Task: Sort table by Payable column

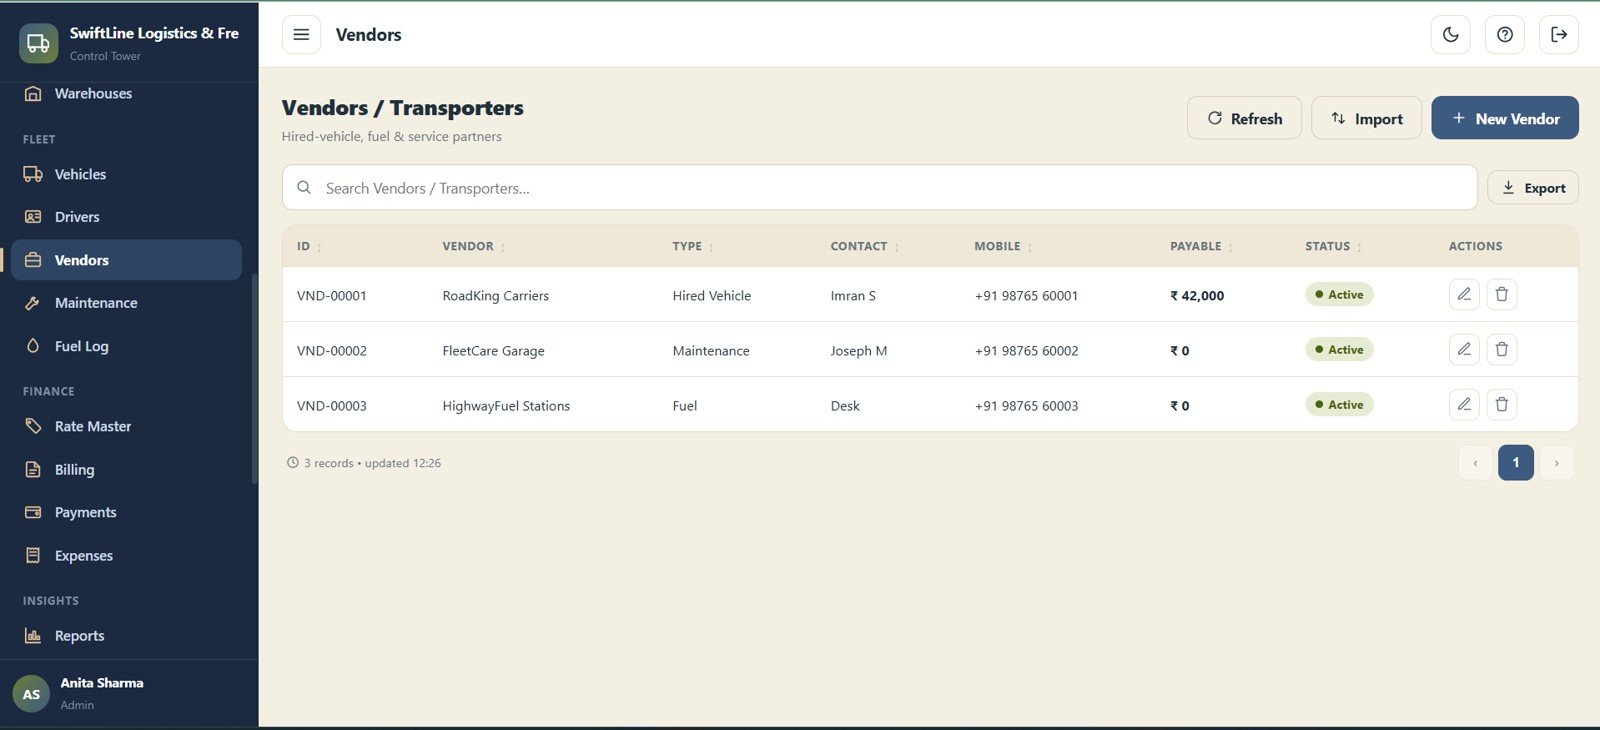Action: 1202,246
